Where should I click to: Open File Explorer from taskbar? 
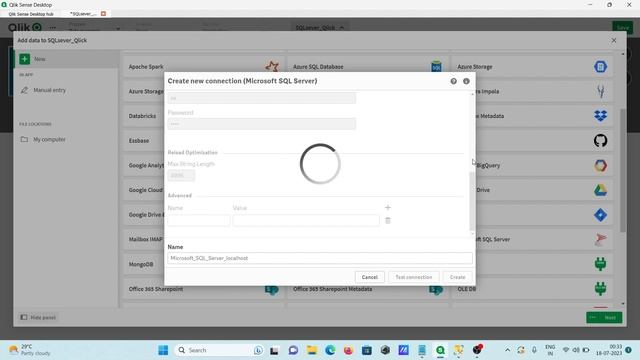(x=312, y=350)
